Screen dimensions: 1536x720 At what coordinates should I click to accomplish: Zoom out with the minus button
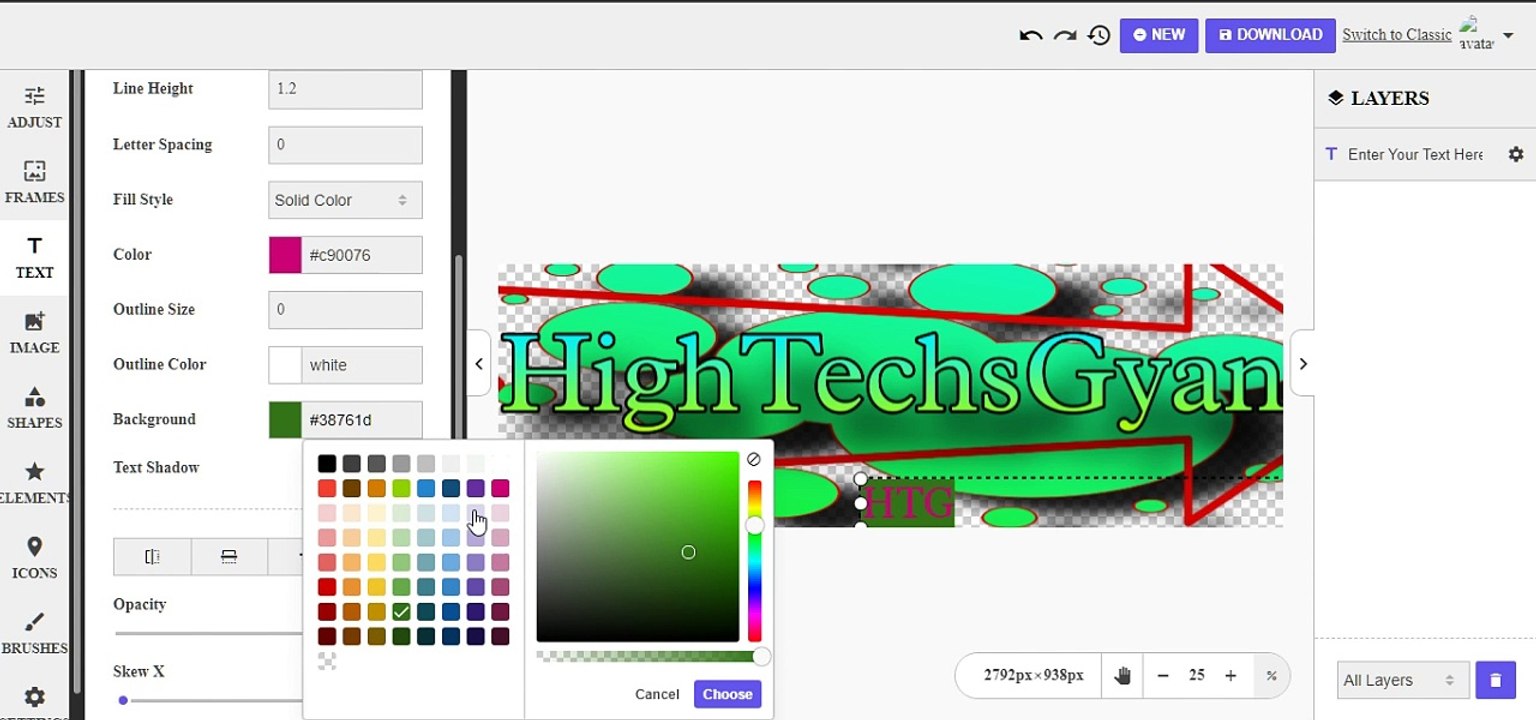tap(1163, 676)
